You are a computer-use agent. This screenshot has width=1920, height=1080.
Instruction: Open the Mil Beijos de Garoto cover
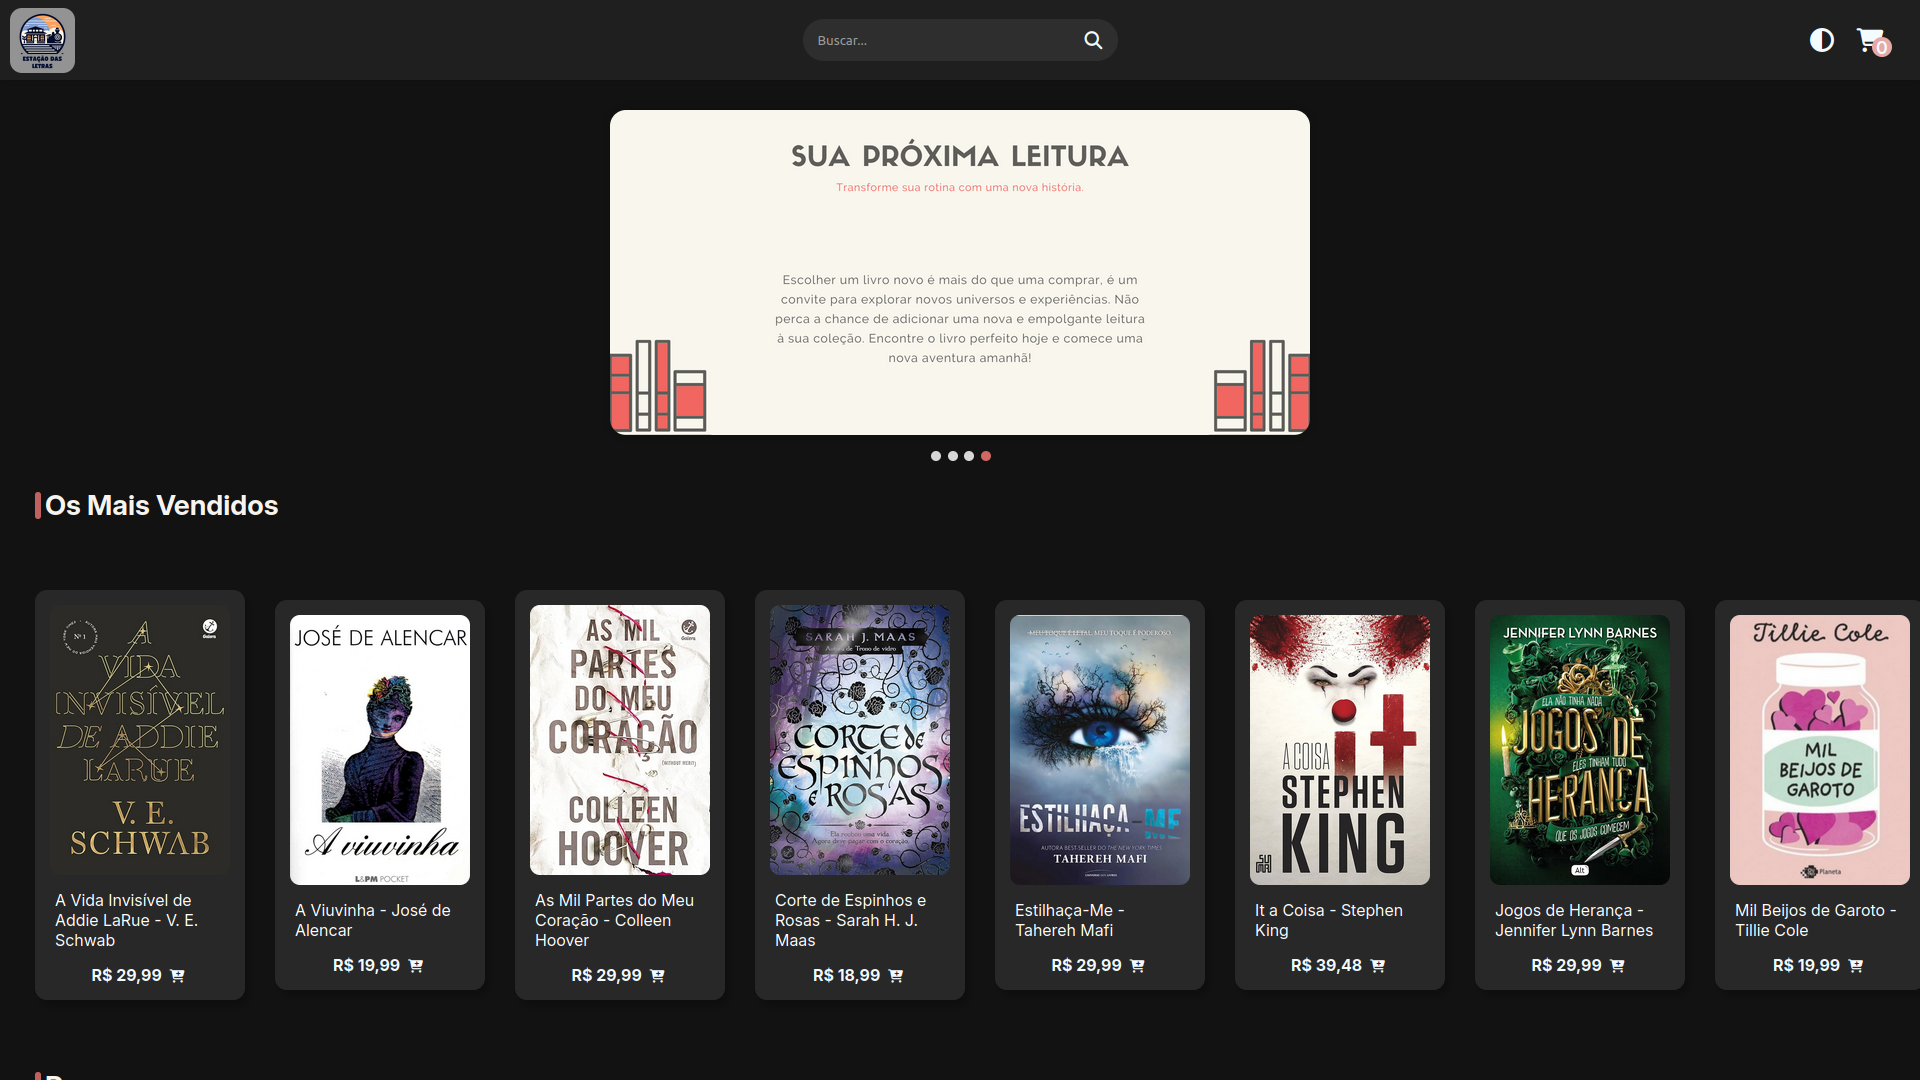pos(1819,750)
